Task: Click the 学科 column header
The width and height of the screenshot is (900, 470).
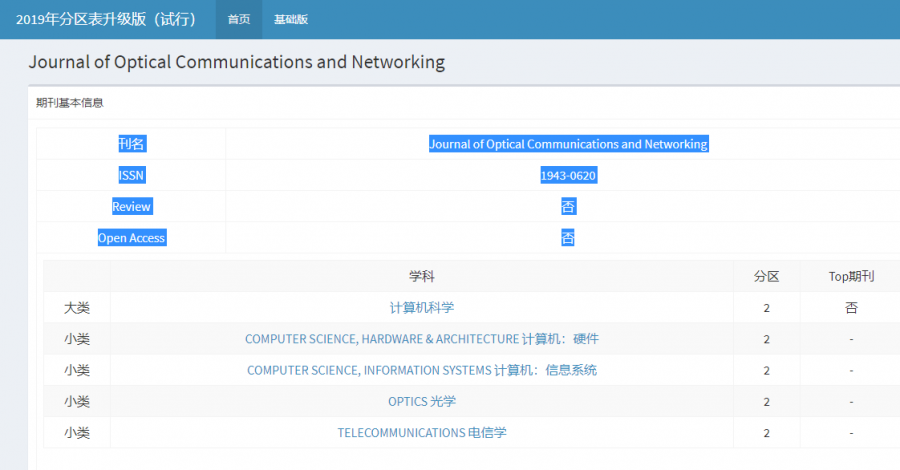Action: click(x=422, y=276)
